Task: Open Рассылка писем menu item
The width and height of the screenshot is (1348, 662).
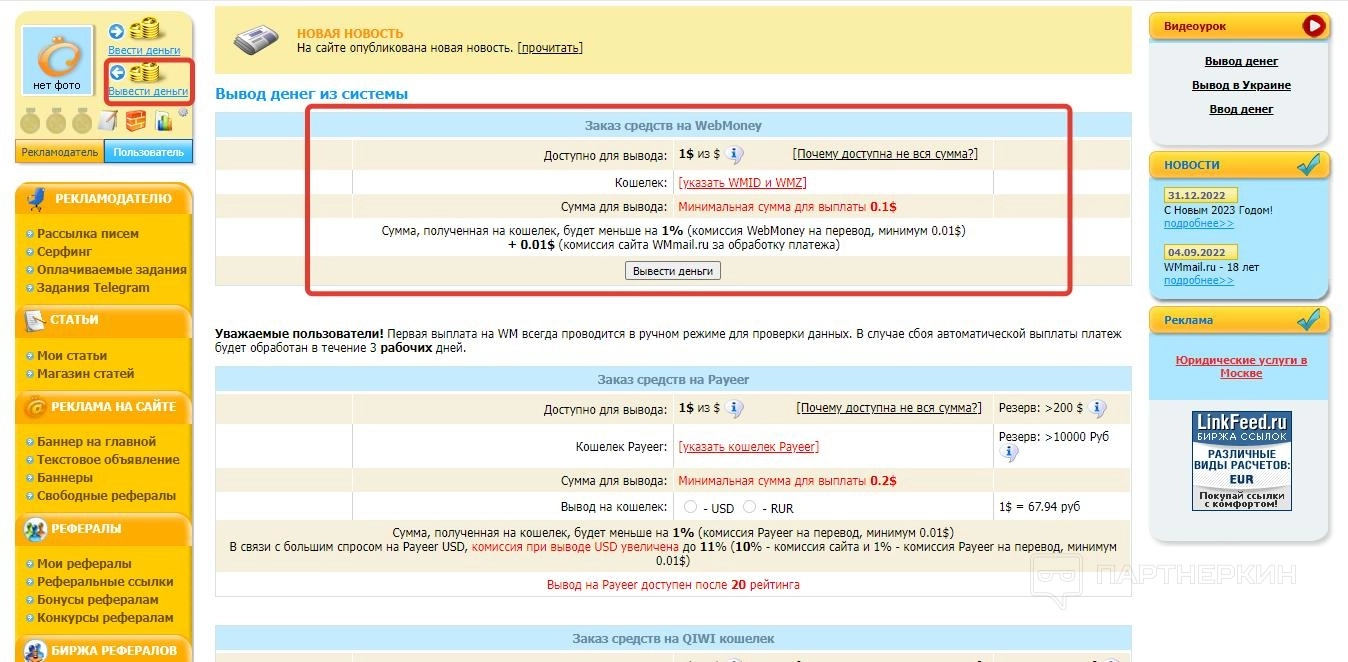Action: click(88, 234)
